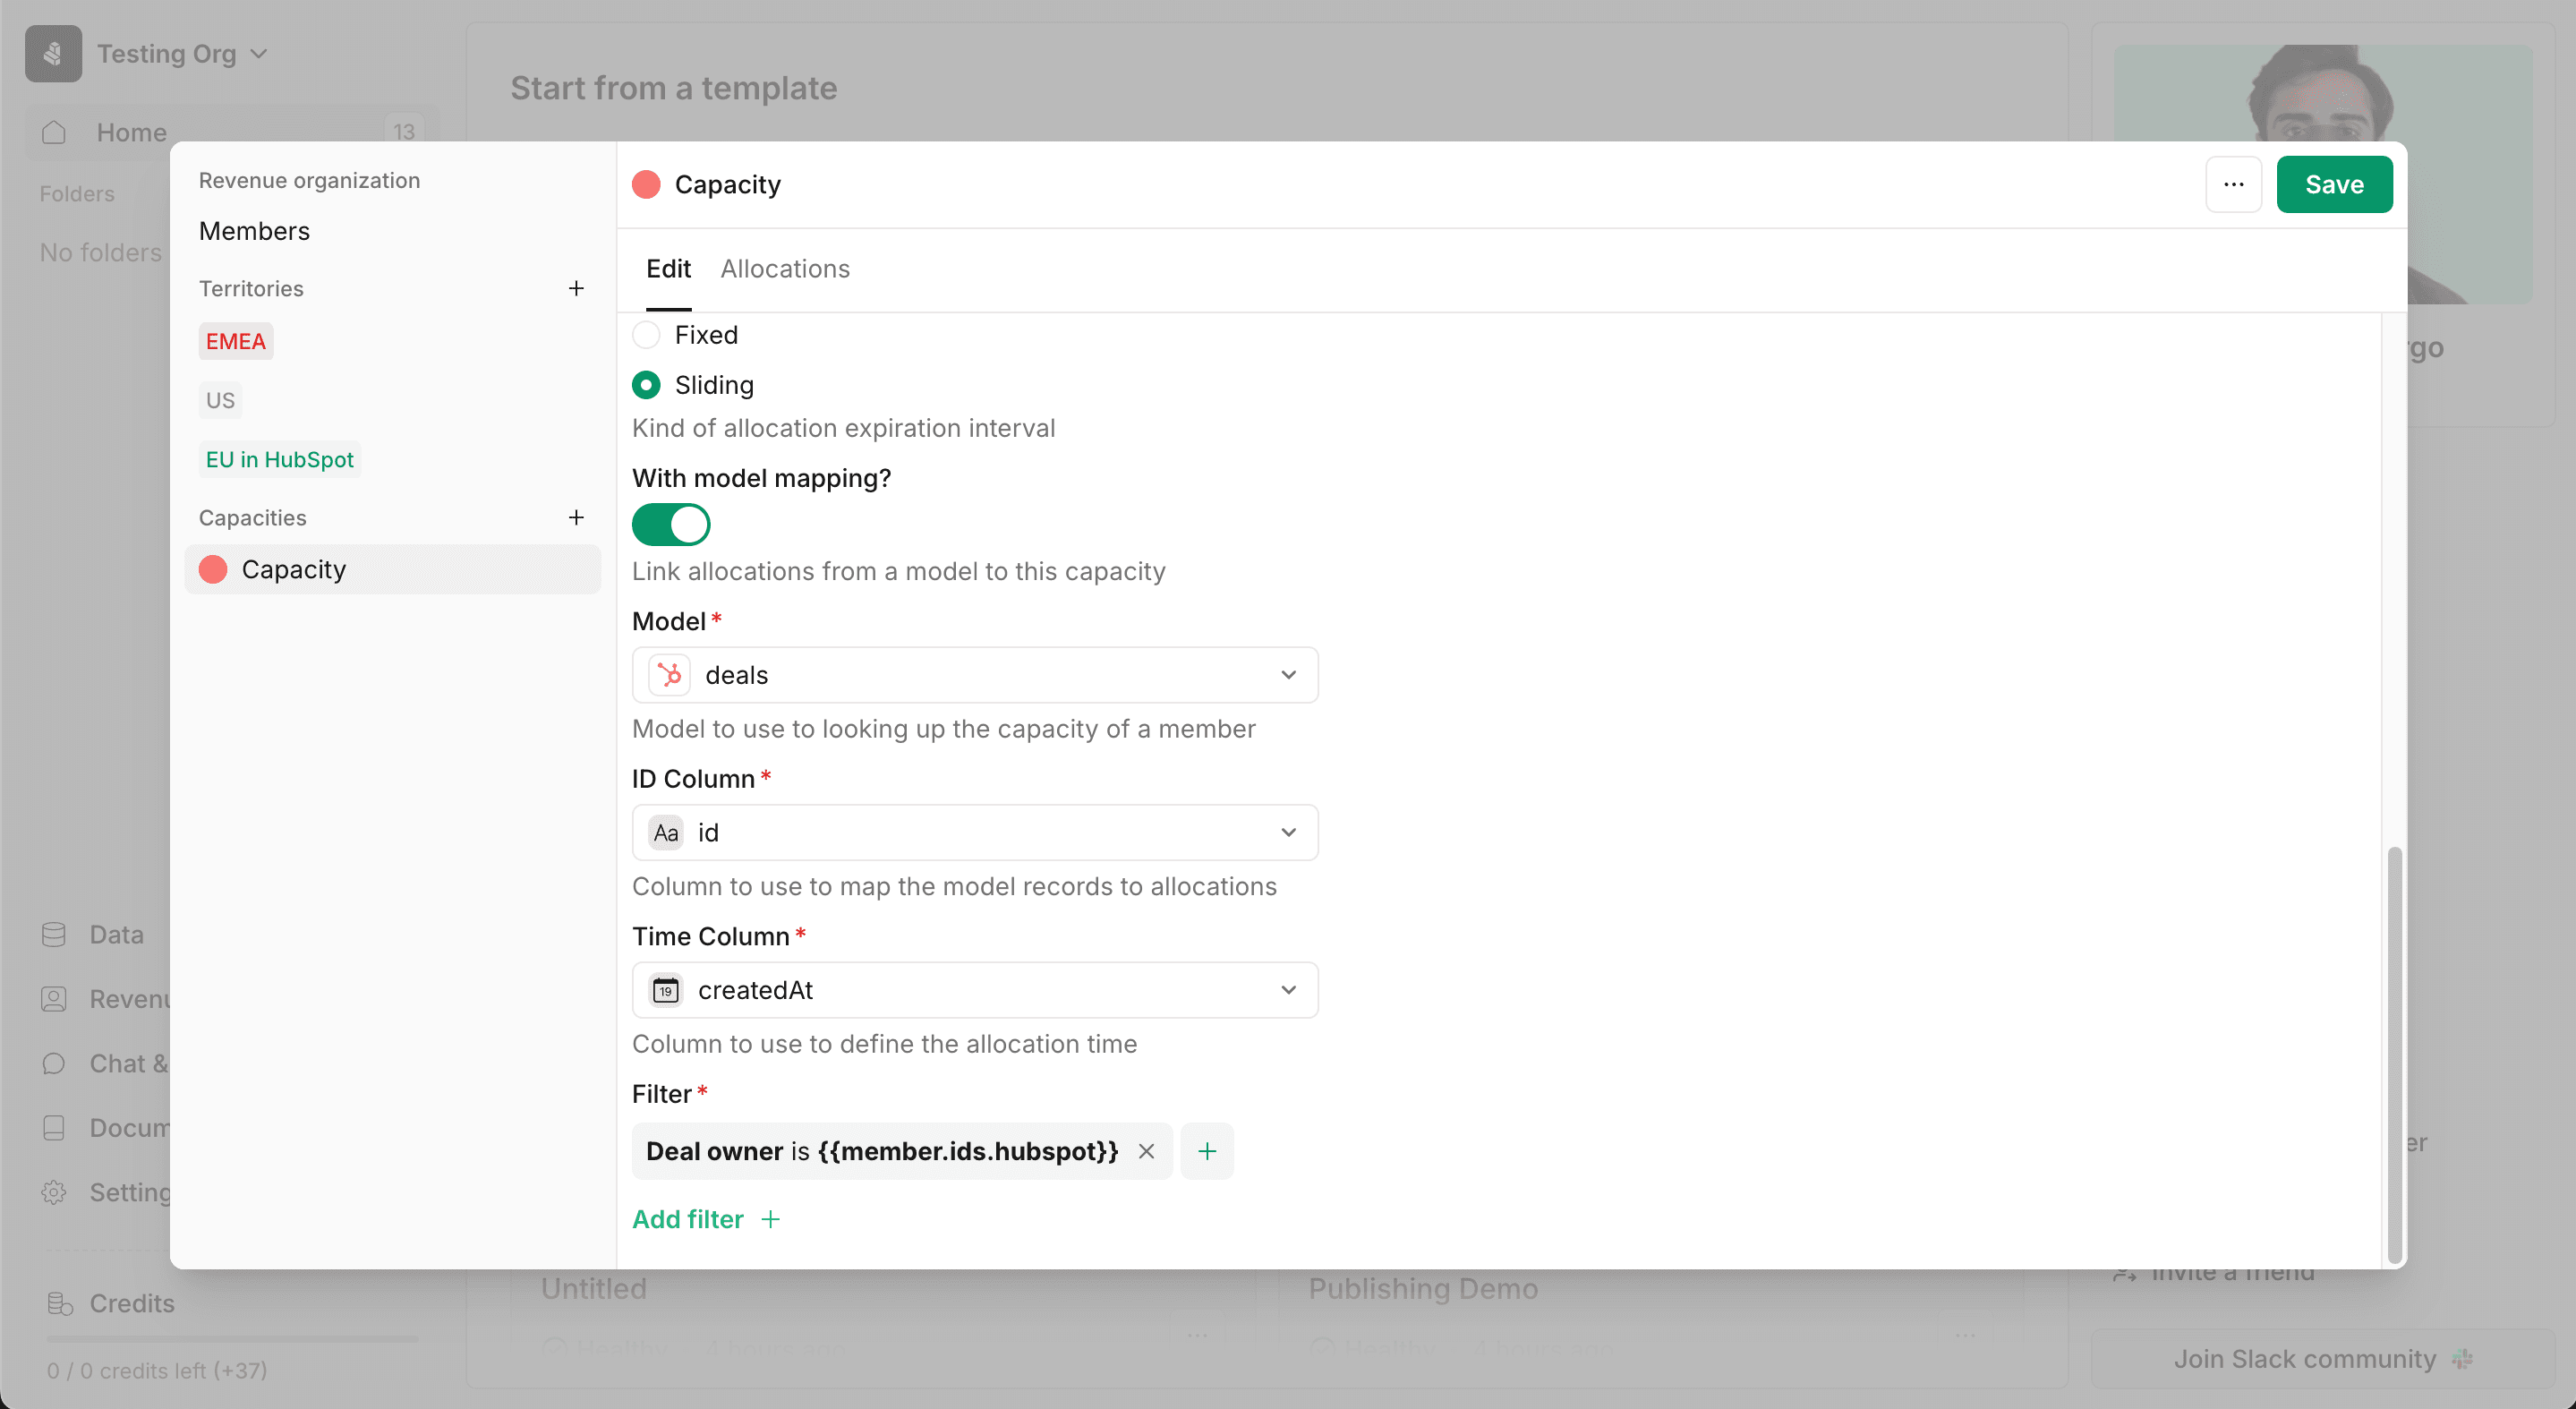Click red dot beside Capacity in sidebar

213,569
